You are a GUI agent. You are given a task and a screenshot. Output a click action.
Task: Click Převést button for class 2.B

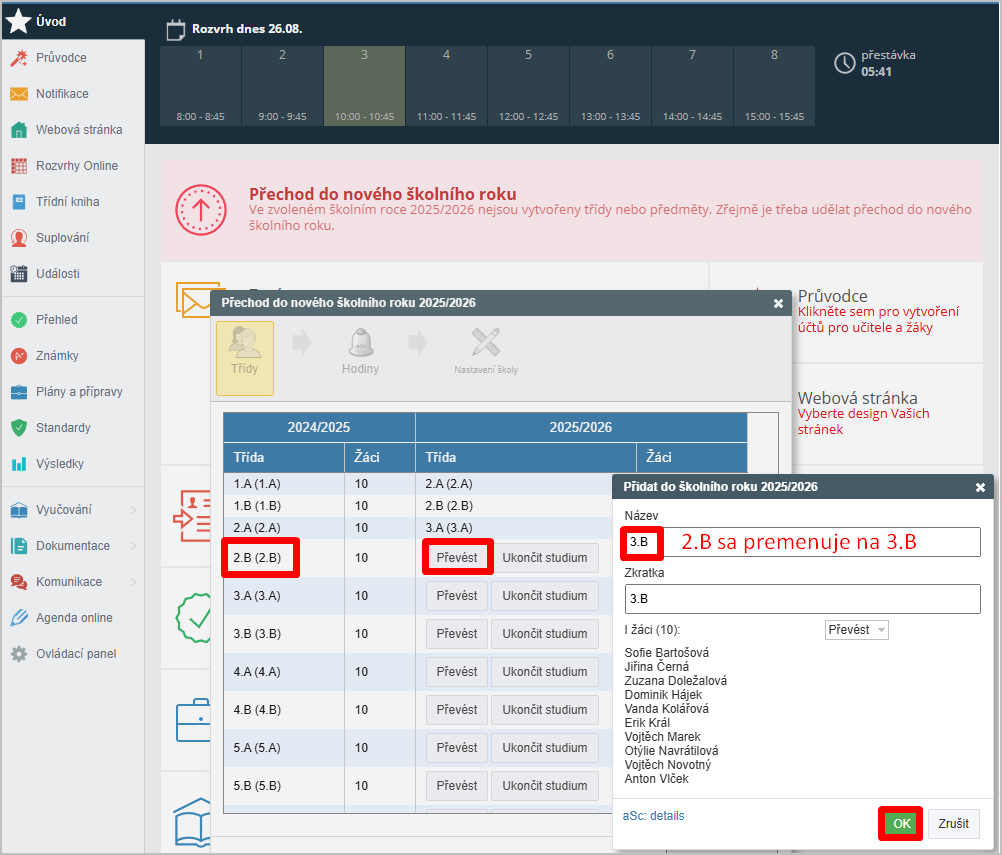[458, 557]
